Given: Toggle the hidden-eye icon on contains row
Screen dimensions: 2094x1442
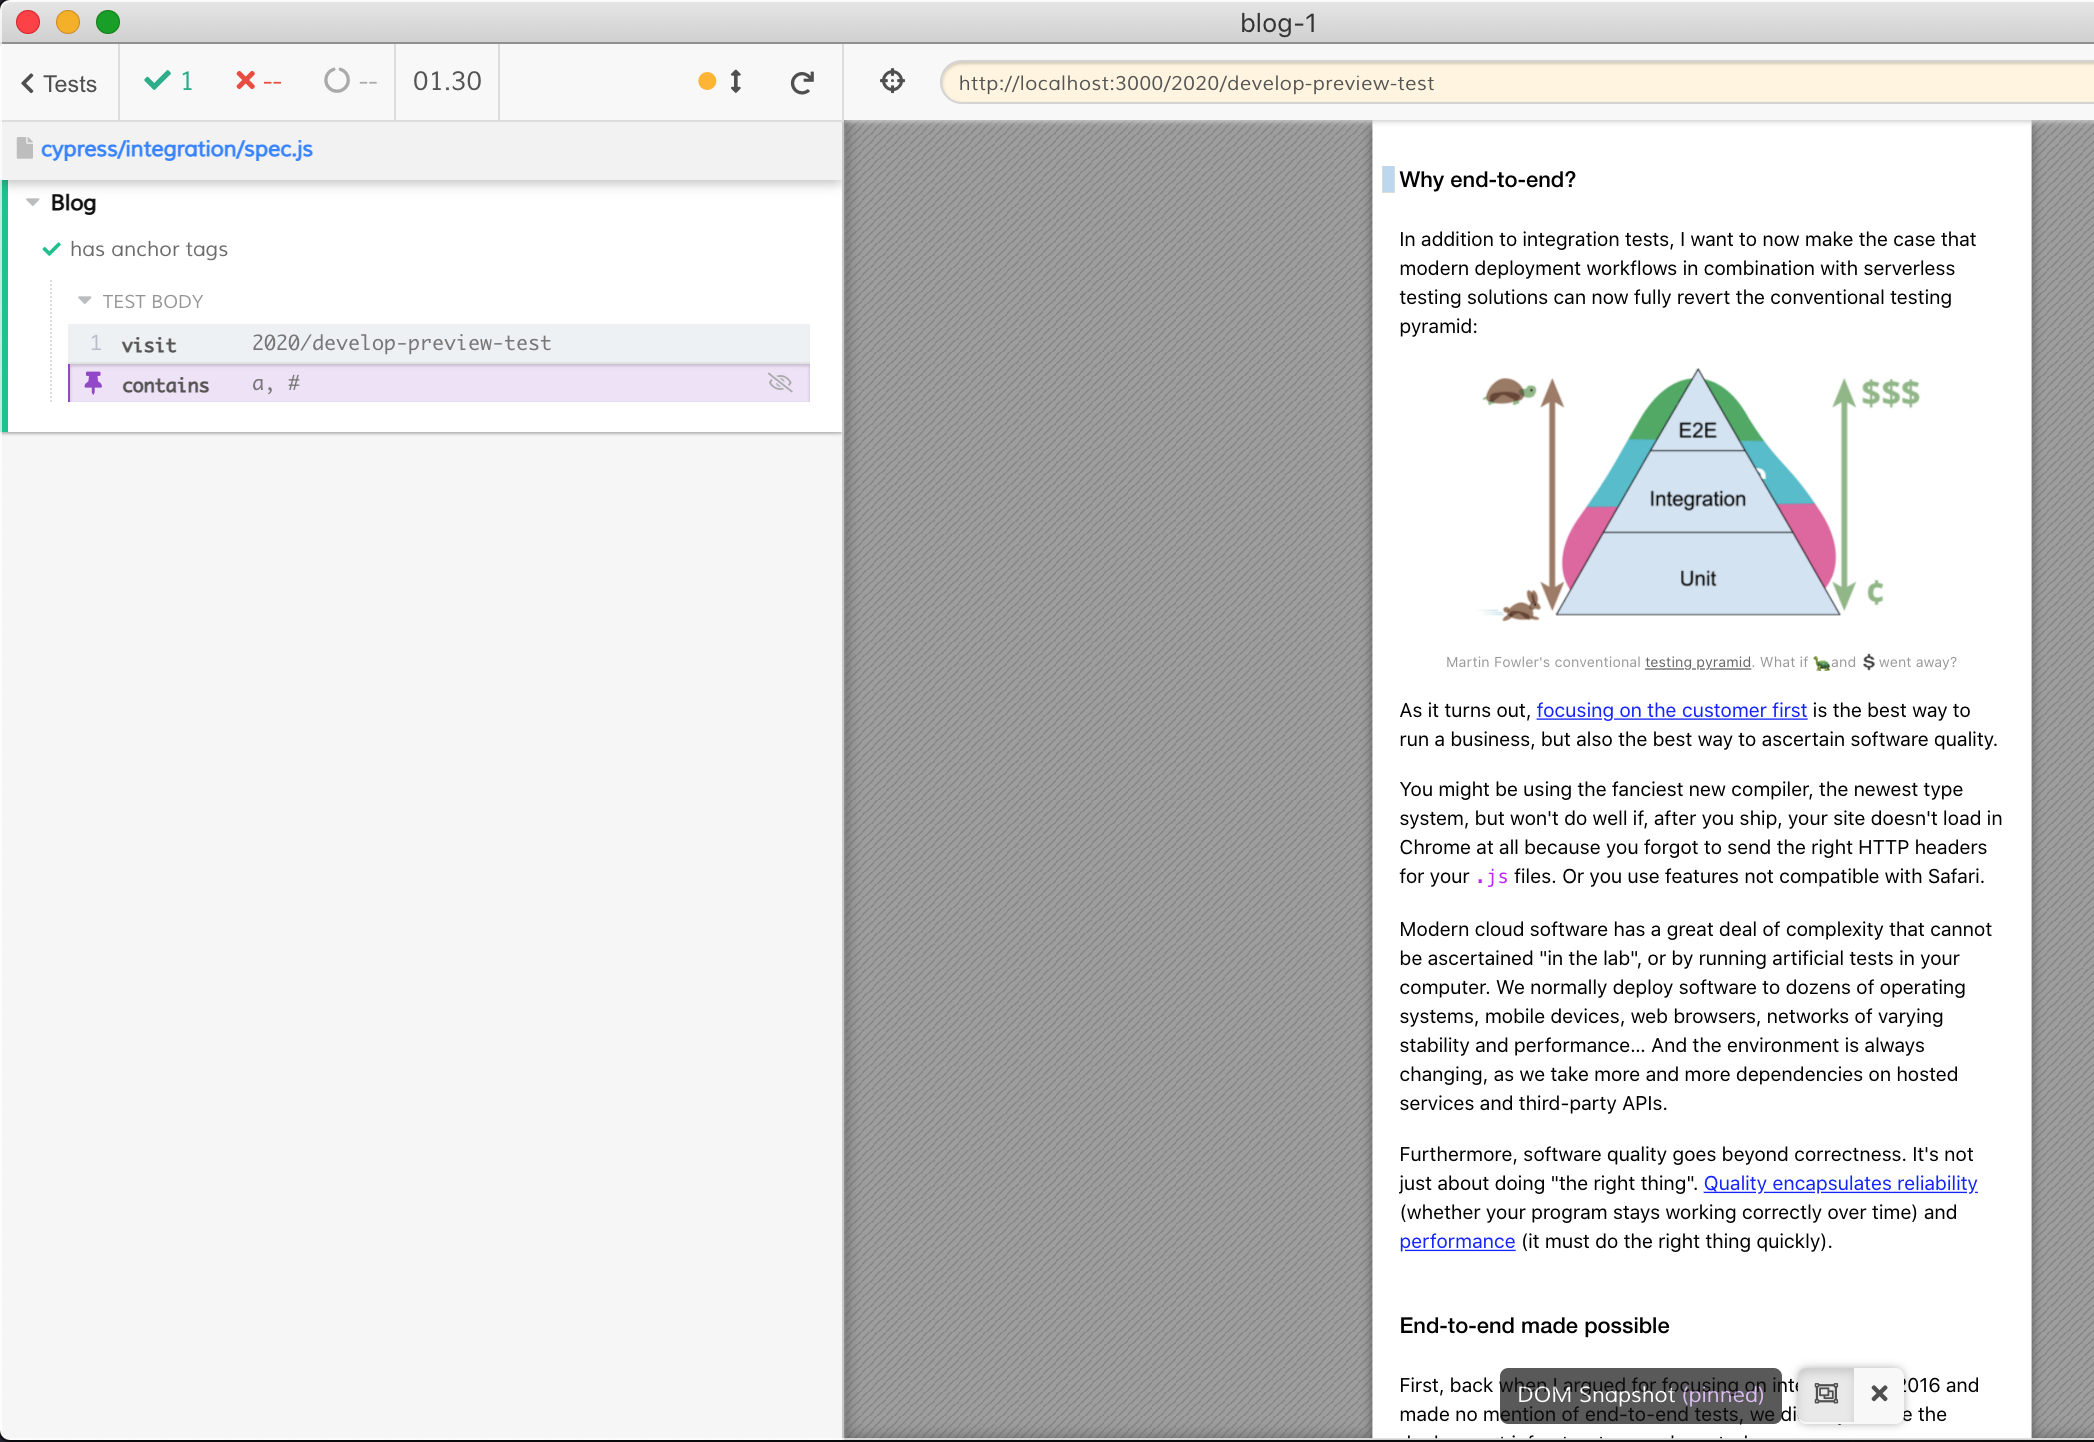Looking at the screenshot, I should click(780, 383).
